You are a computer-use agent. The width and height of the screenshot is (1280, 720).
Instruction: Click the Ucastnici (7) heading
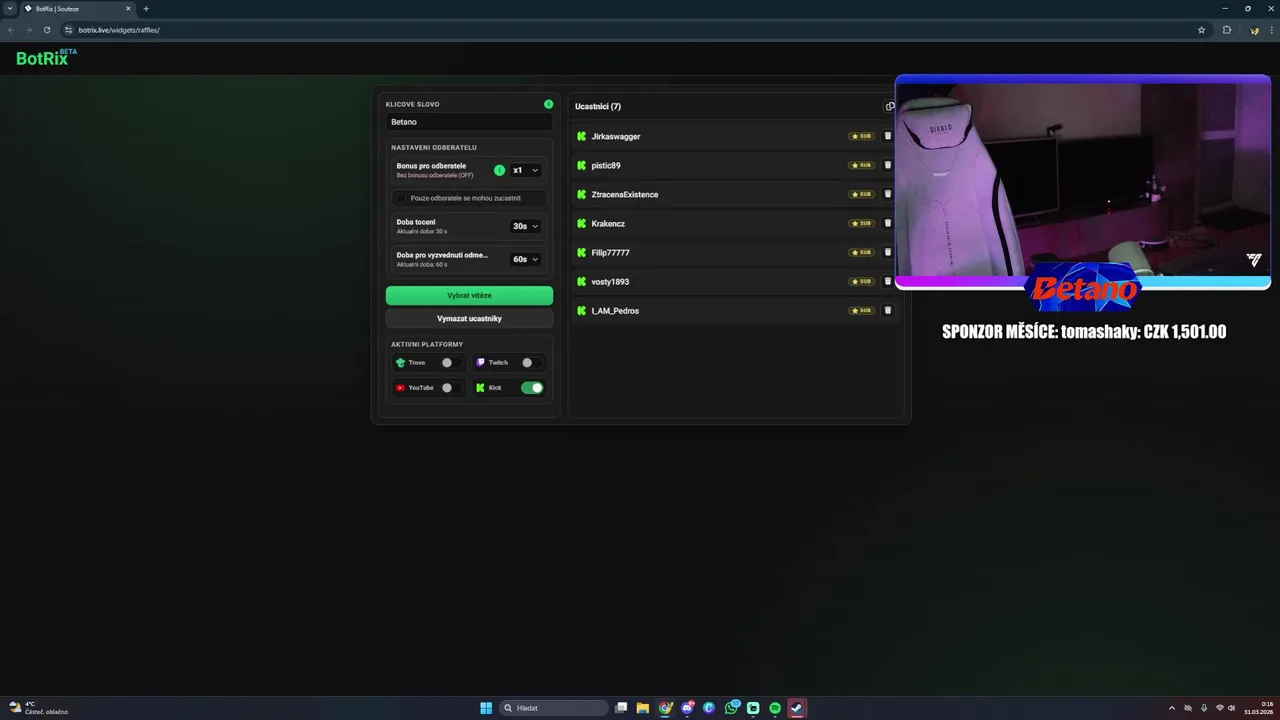[598, 106]
